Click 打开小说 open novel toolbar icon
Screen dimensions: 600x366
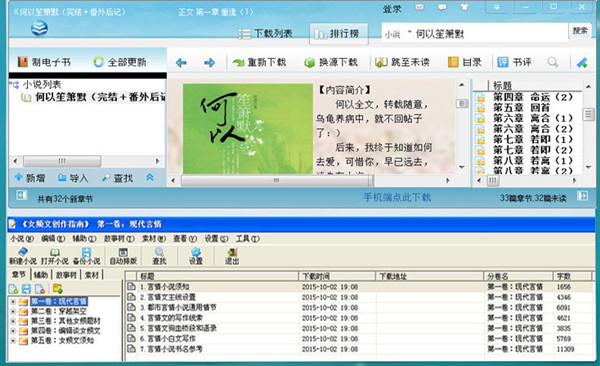54,256
